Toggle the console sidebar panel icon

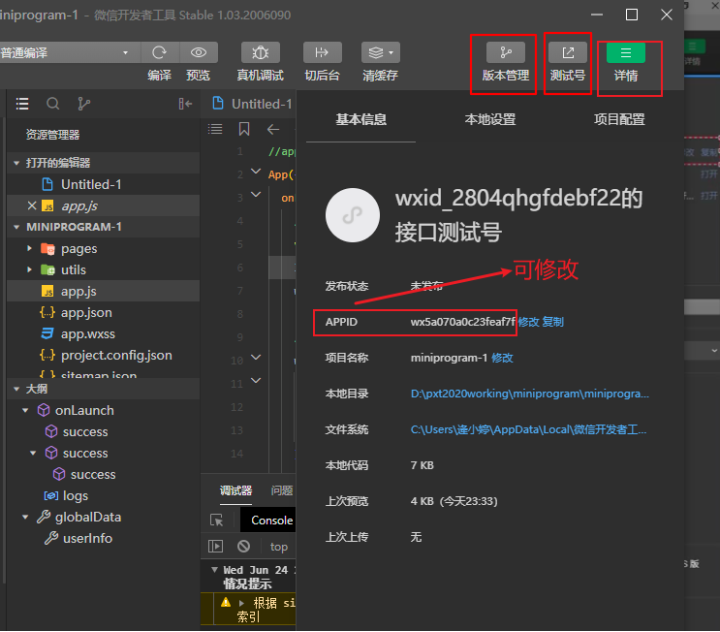click(x=215, y=546)
